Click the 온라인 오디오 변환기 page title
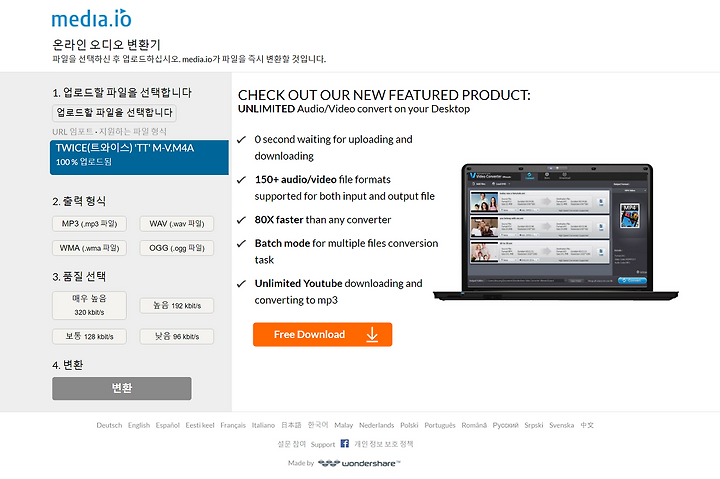The height and width of the screenshot is (479, 720). pos(106,45)
